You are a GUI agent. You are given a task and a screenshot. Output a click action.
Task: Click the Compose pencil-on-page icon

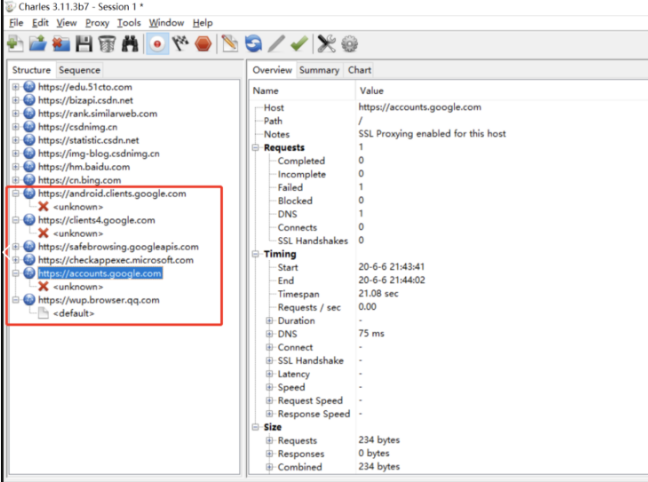click(x=230, y=44)
